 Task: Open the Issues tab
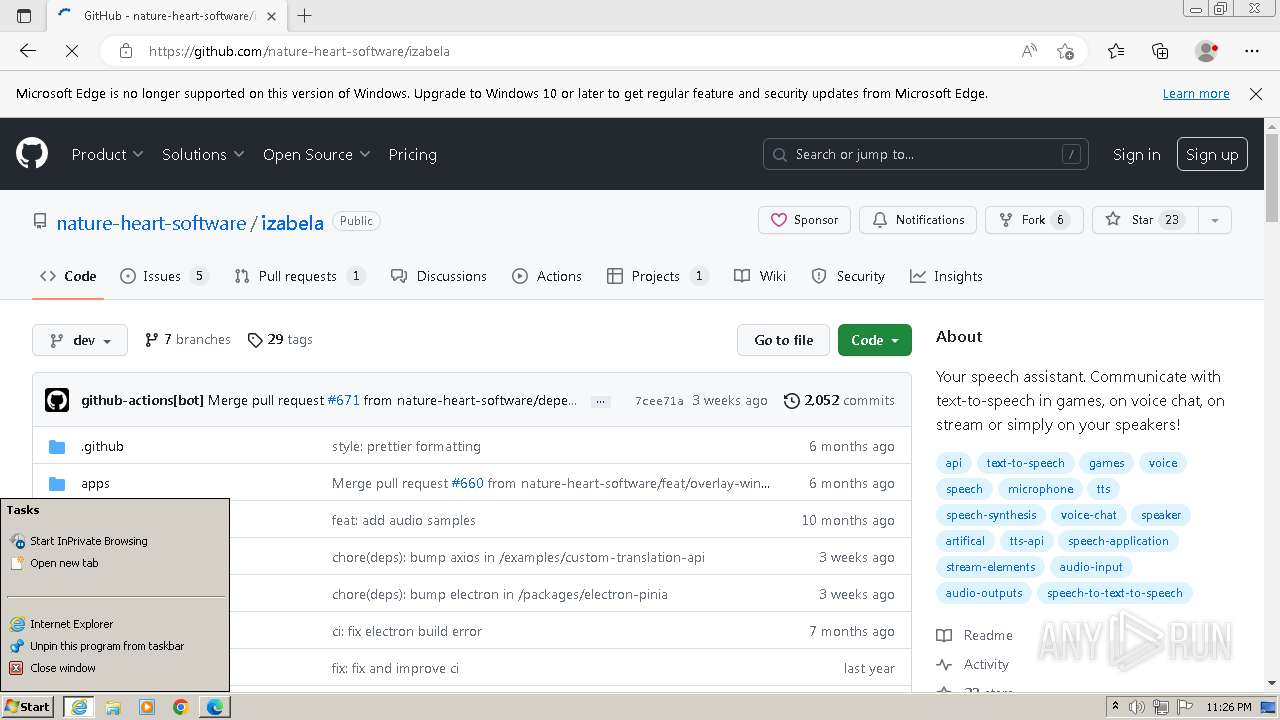(x=163, y=276)
